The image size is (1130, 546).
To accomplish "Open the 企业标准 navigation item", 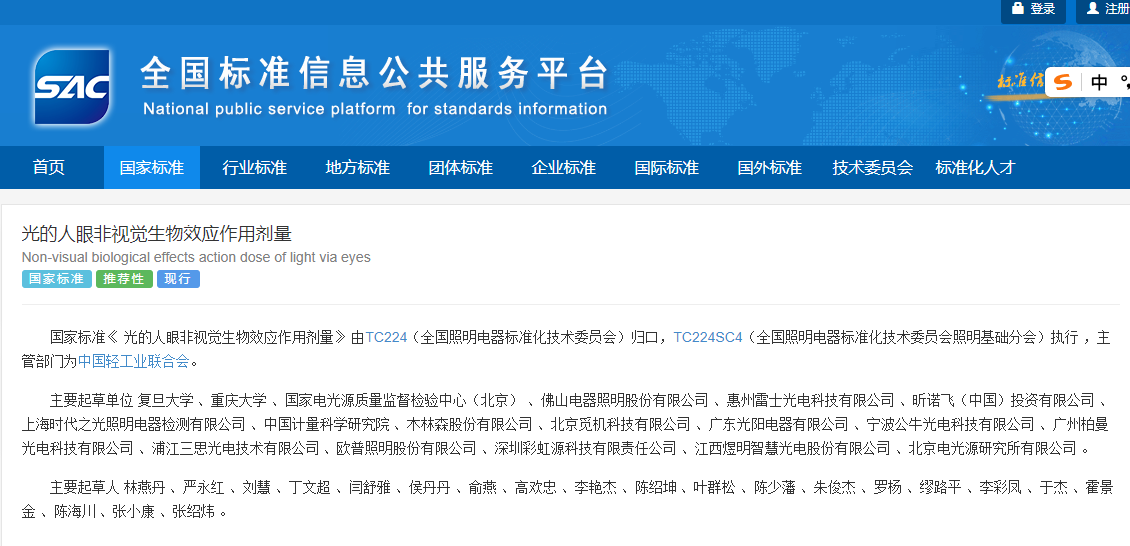I will point(563,167).
